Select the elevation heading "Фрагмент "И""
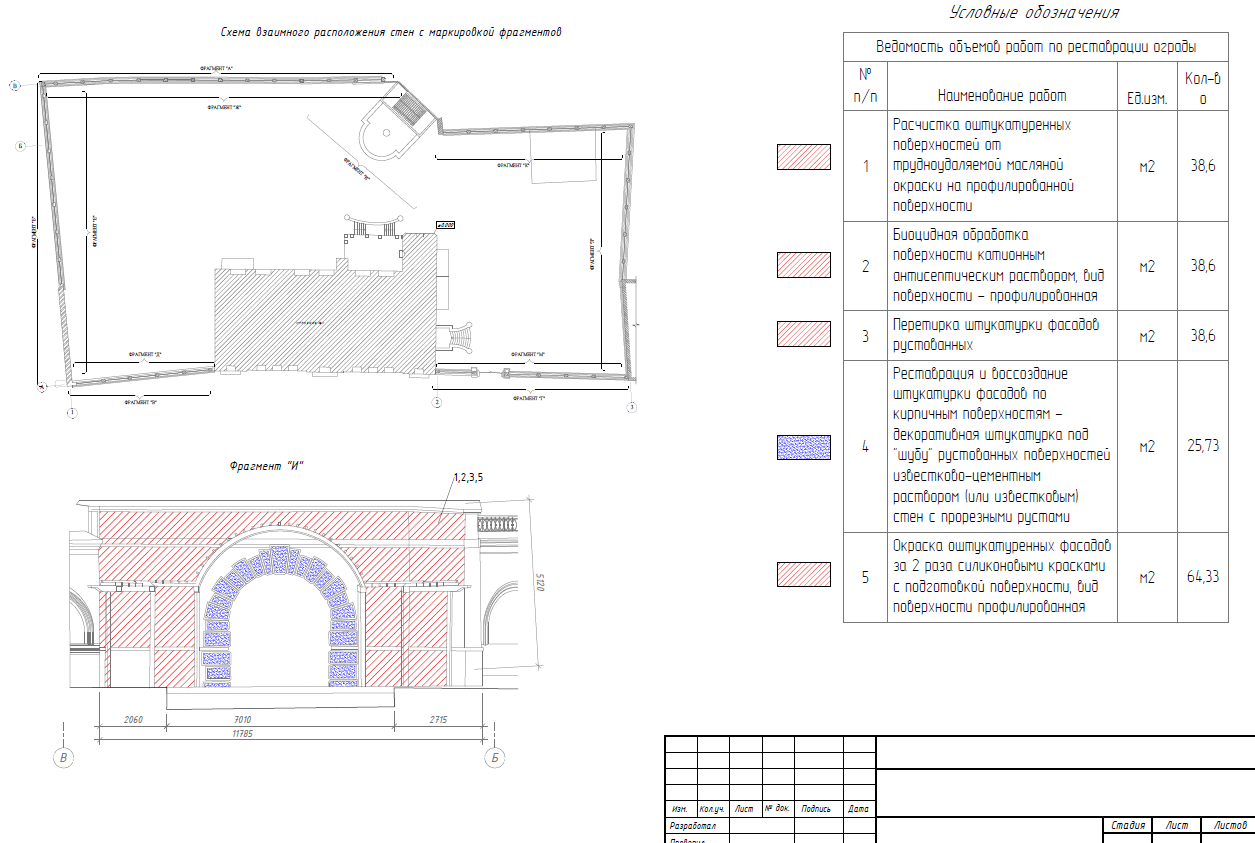Screen dimensions: 1255x843 pyautogui.click(x=266, y=465)
